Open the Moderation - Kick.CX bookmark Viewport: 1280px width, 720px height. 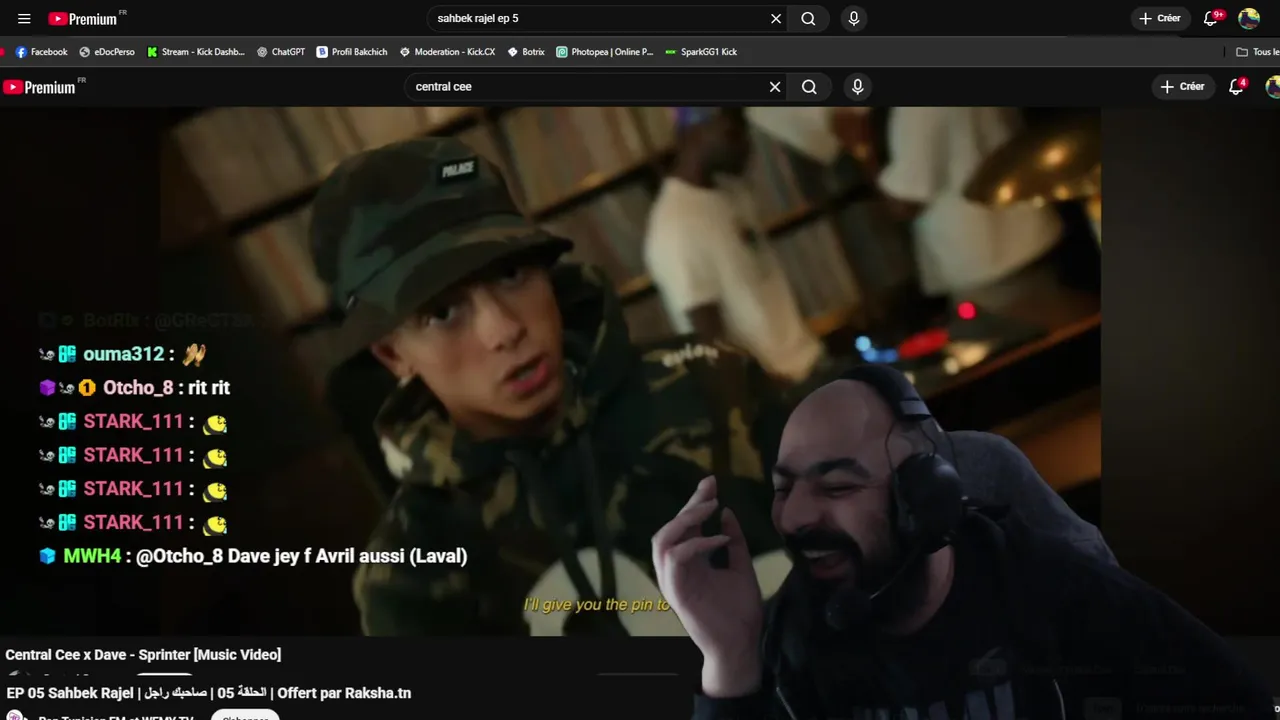[x=447, y=52]
